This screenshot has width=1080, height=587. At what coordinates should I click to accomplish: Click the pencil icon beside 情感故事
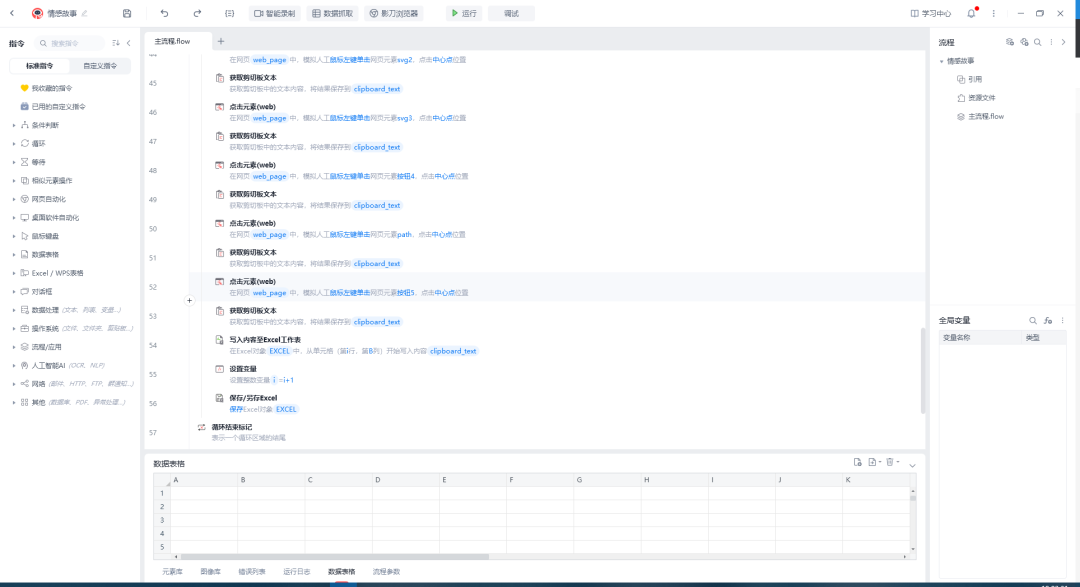[x=85, y=13]
